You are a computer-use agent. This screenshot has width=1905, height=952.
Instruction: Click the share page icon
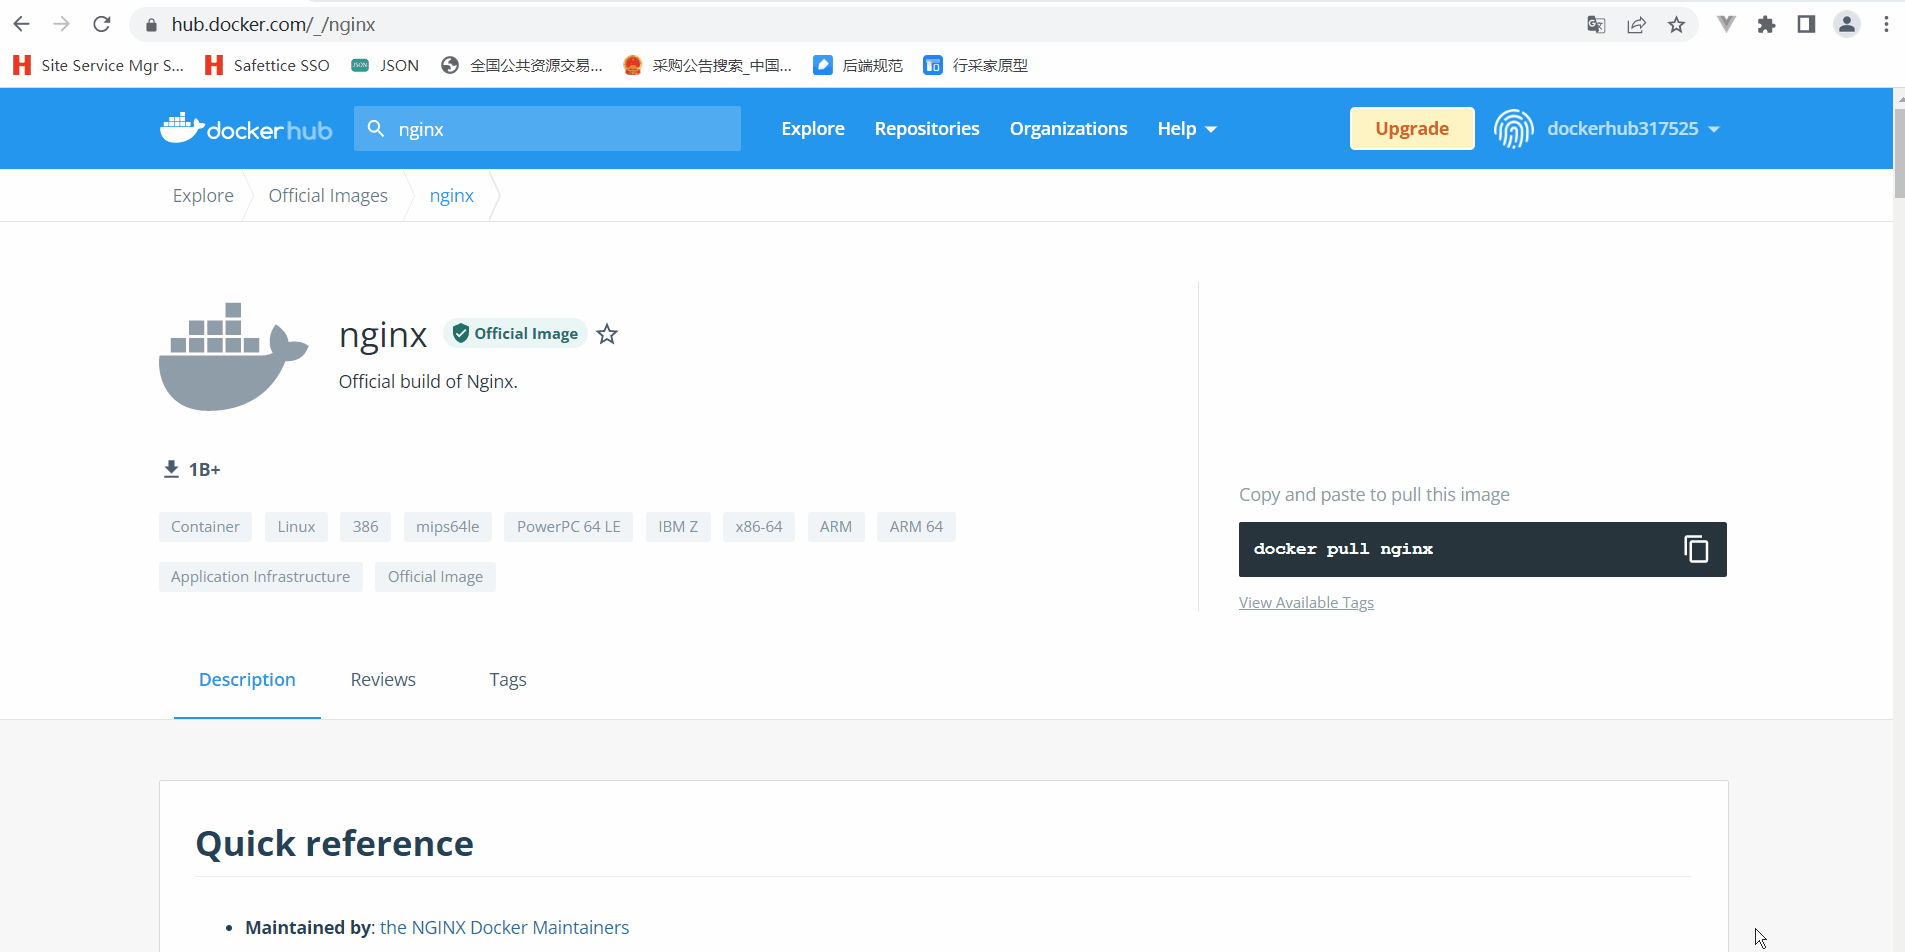(x=1636, y=25)
